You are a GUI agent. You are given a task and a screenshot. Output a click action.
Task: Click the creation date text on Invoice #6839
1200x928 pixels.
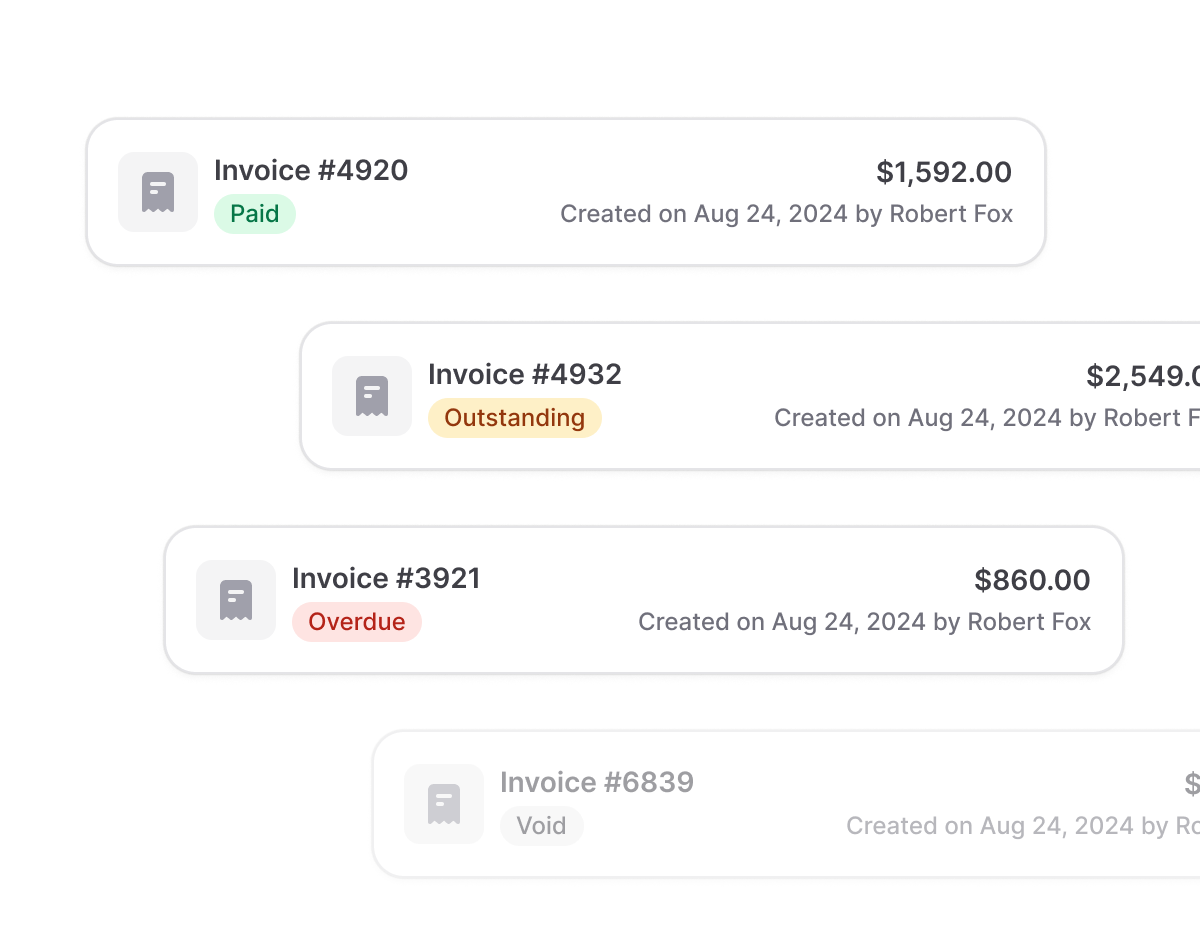1022,826
